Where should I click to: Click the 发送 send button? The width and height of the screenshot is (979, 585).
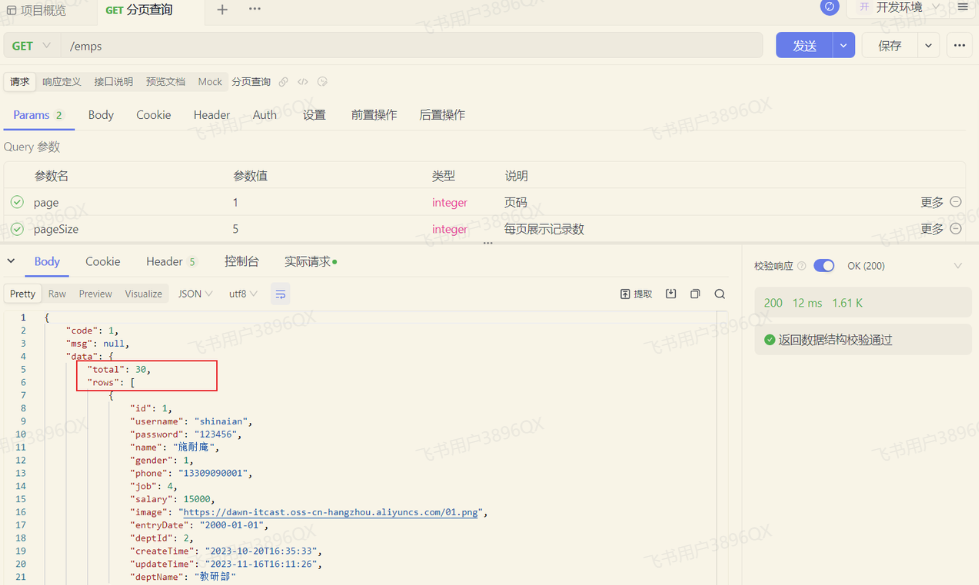804,46
